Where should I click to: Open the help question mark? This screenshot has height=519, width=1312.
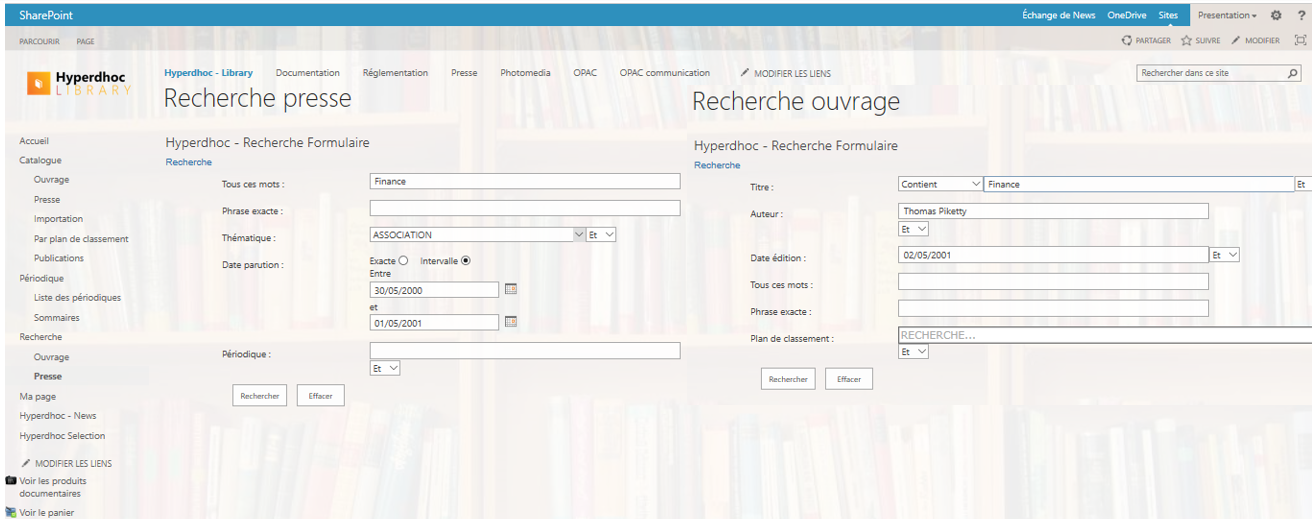pos(1301,15)
